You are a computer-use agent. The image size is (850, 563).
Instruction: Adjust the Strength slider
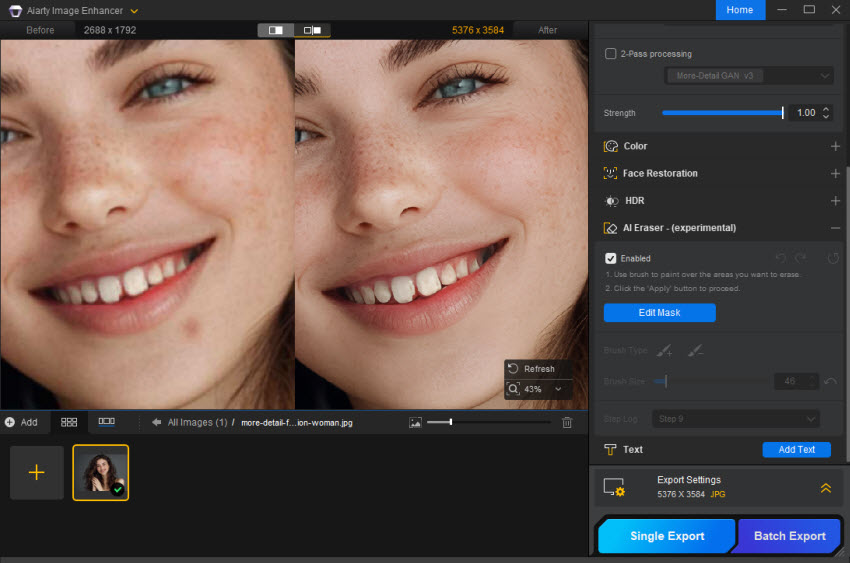pyautogui.click(x=723, y=113)
